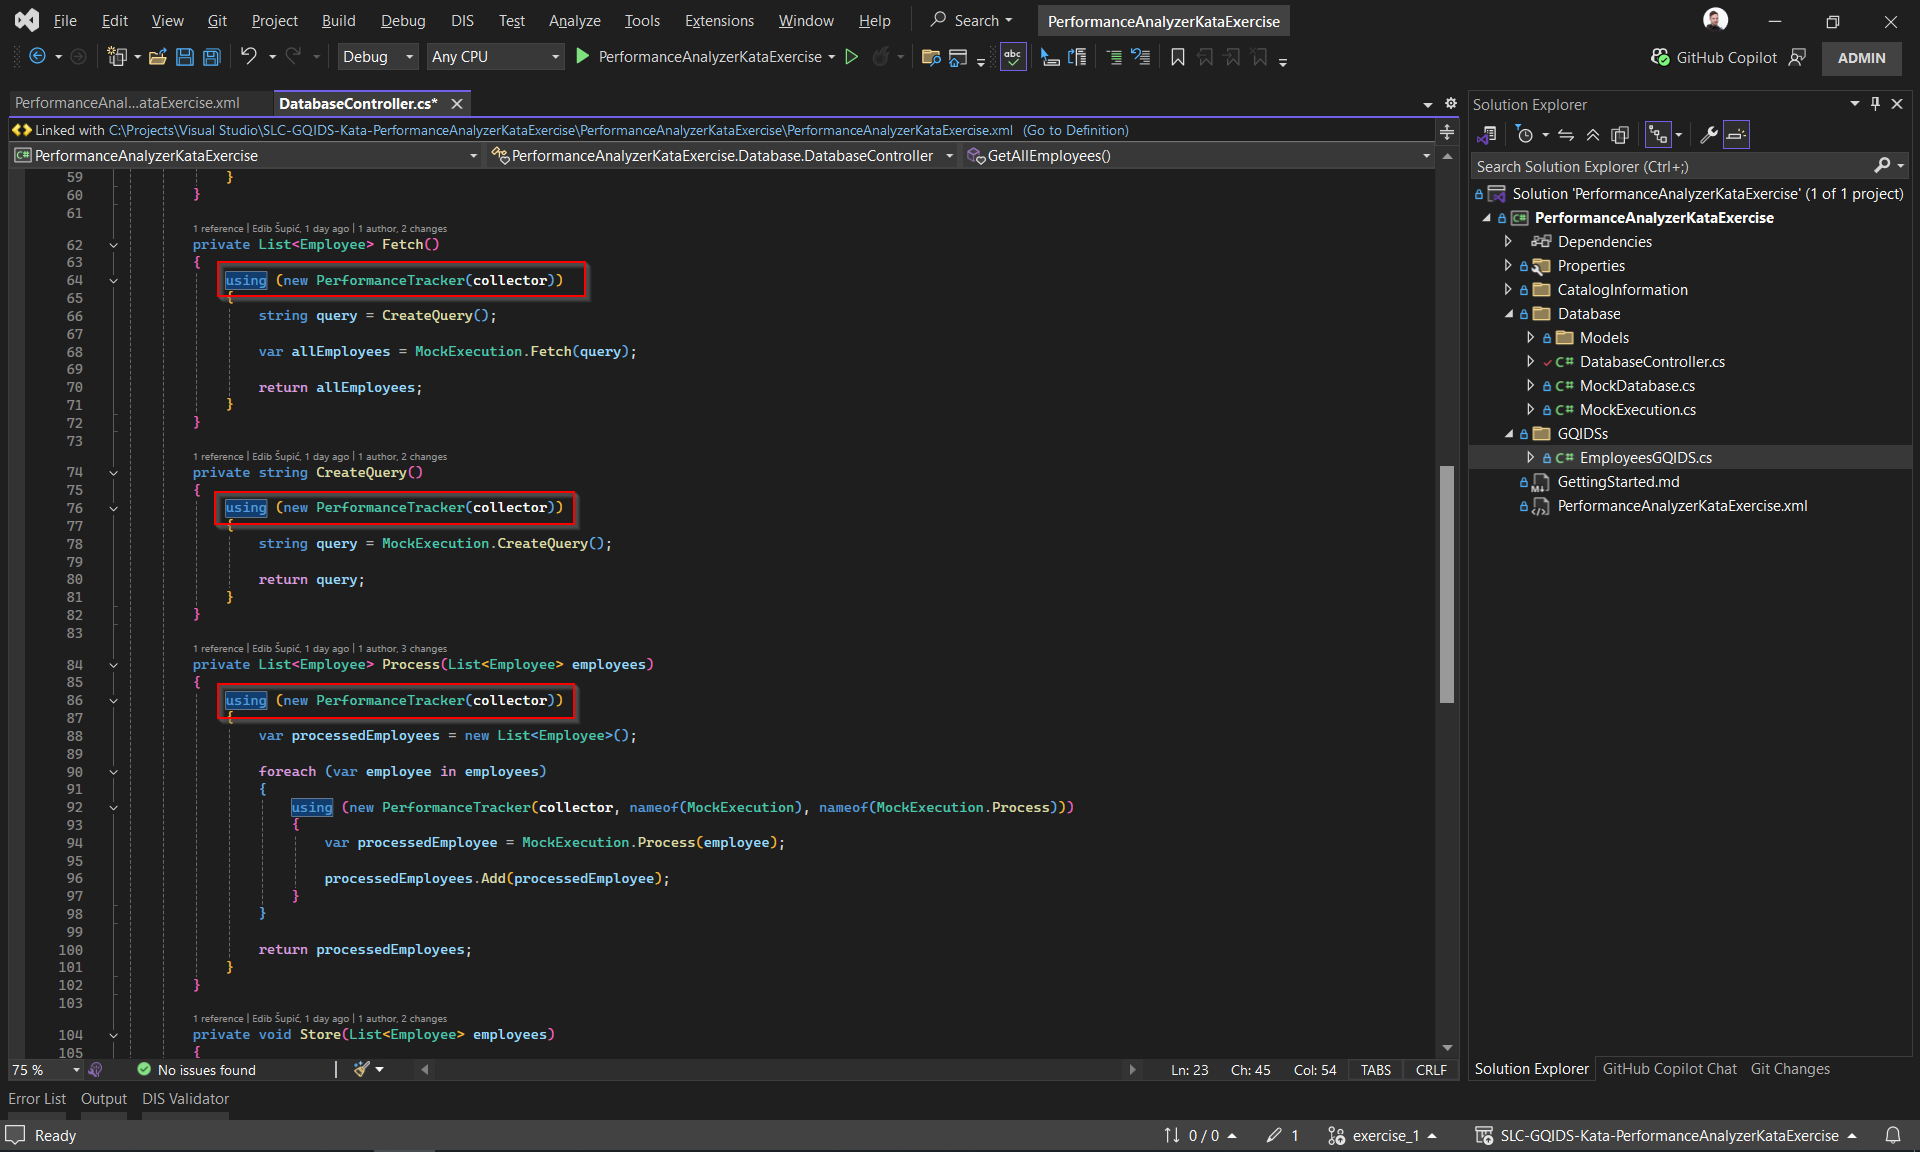Click the Send Feedback icon next to GitHub Copilot
Image resolution: width=1920 pixels, height=1152 pixels.
pyautogui.click(x=1797, y=57)
